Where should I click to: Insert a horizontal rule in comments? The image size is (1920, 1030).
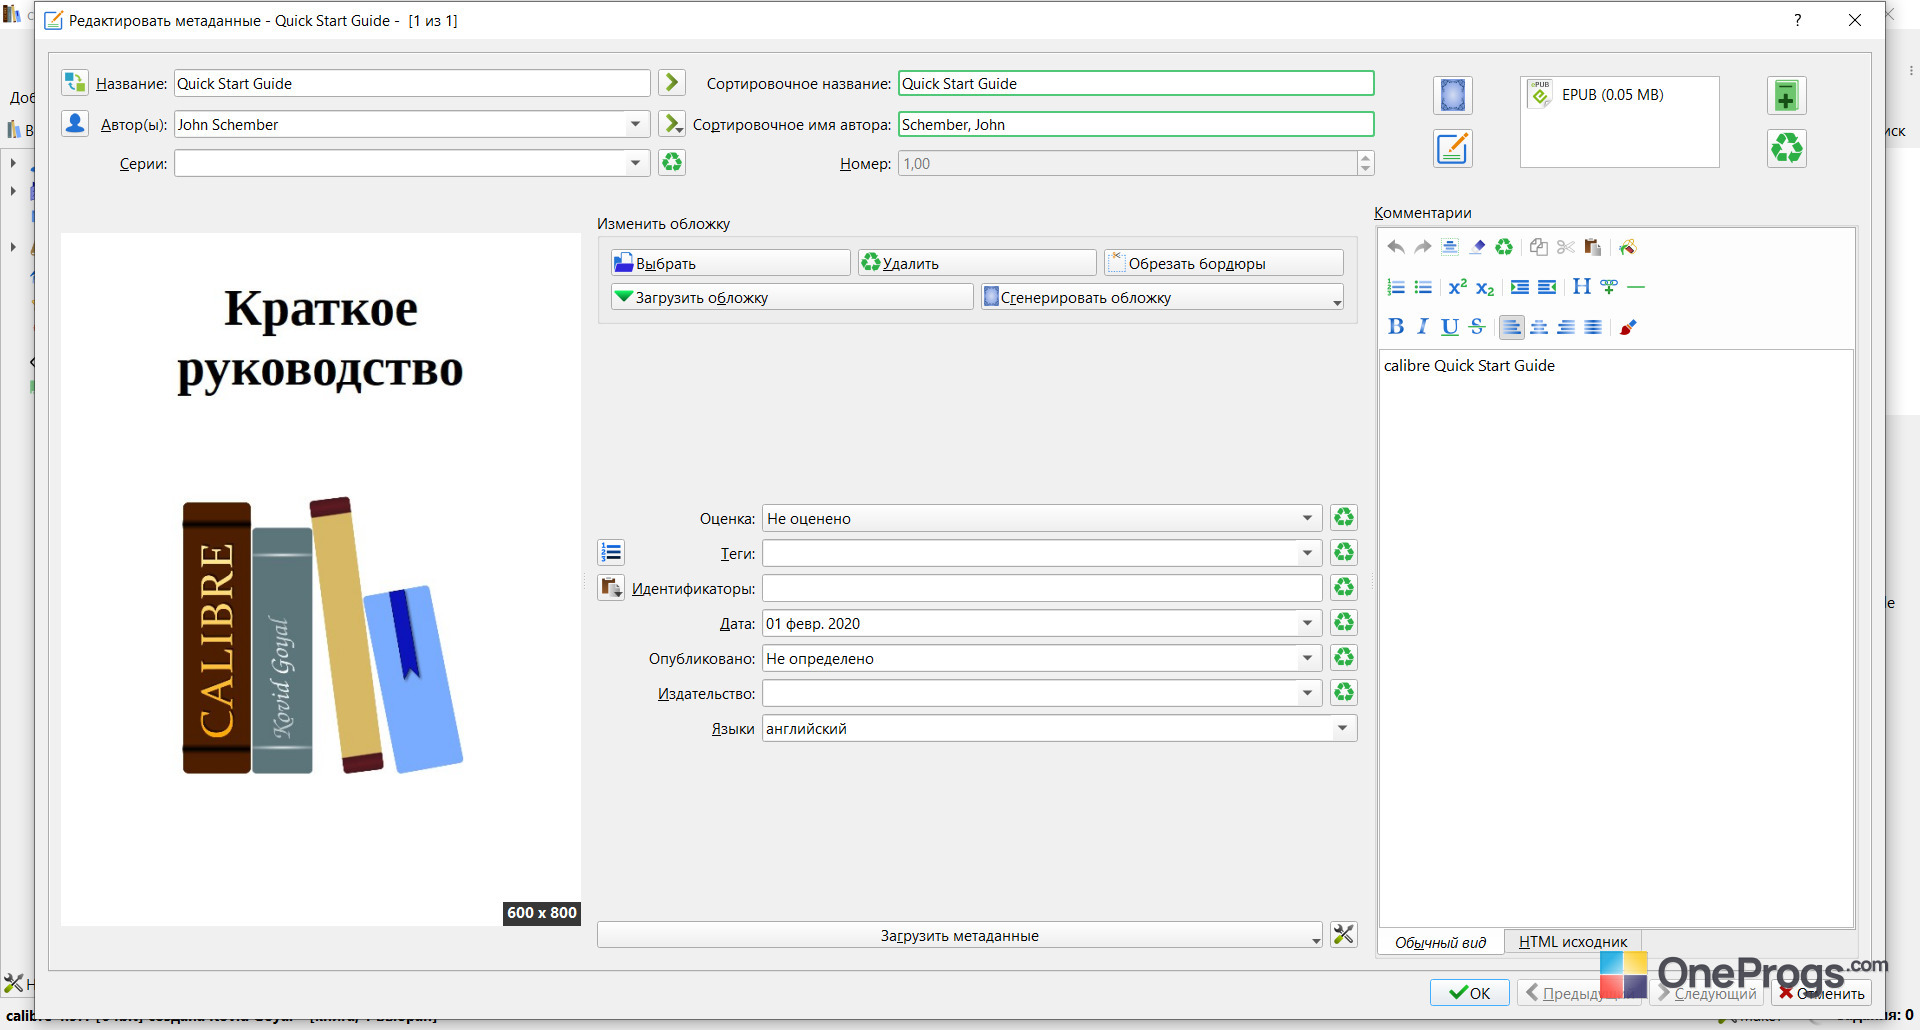click(1636, 287)
